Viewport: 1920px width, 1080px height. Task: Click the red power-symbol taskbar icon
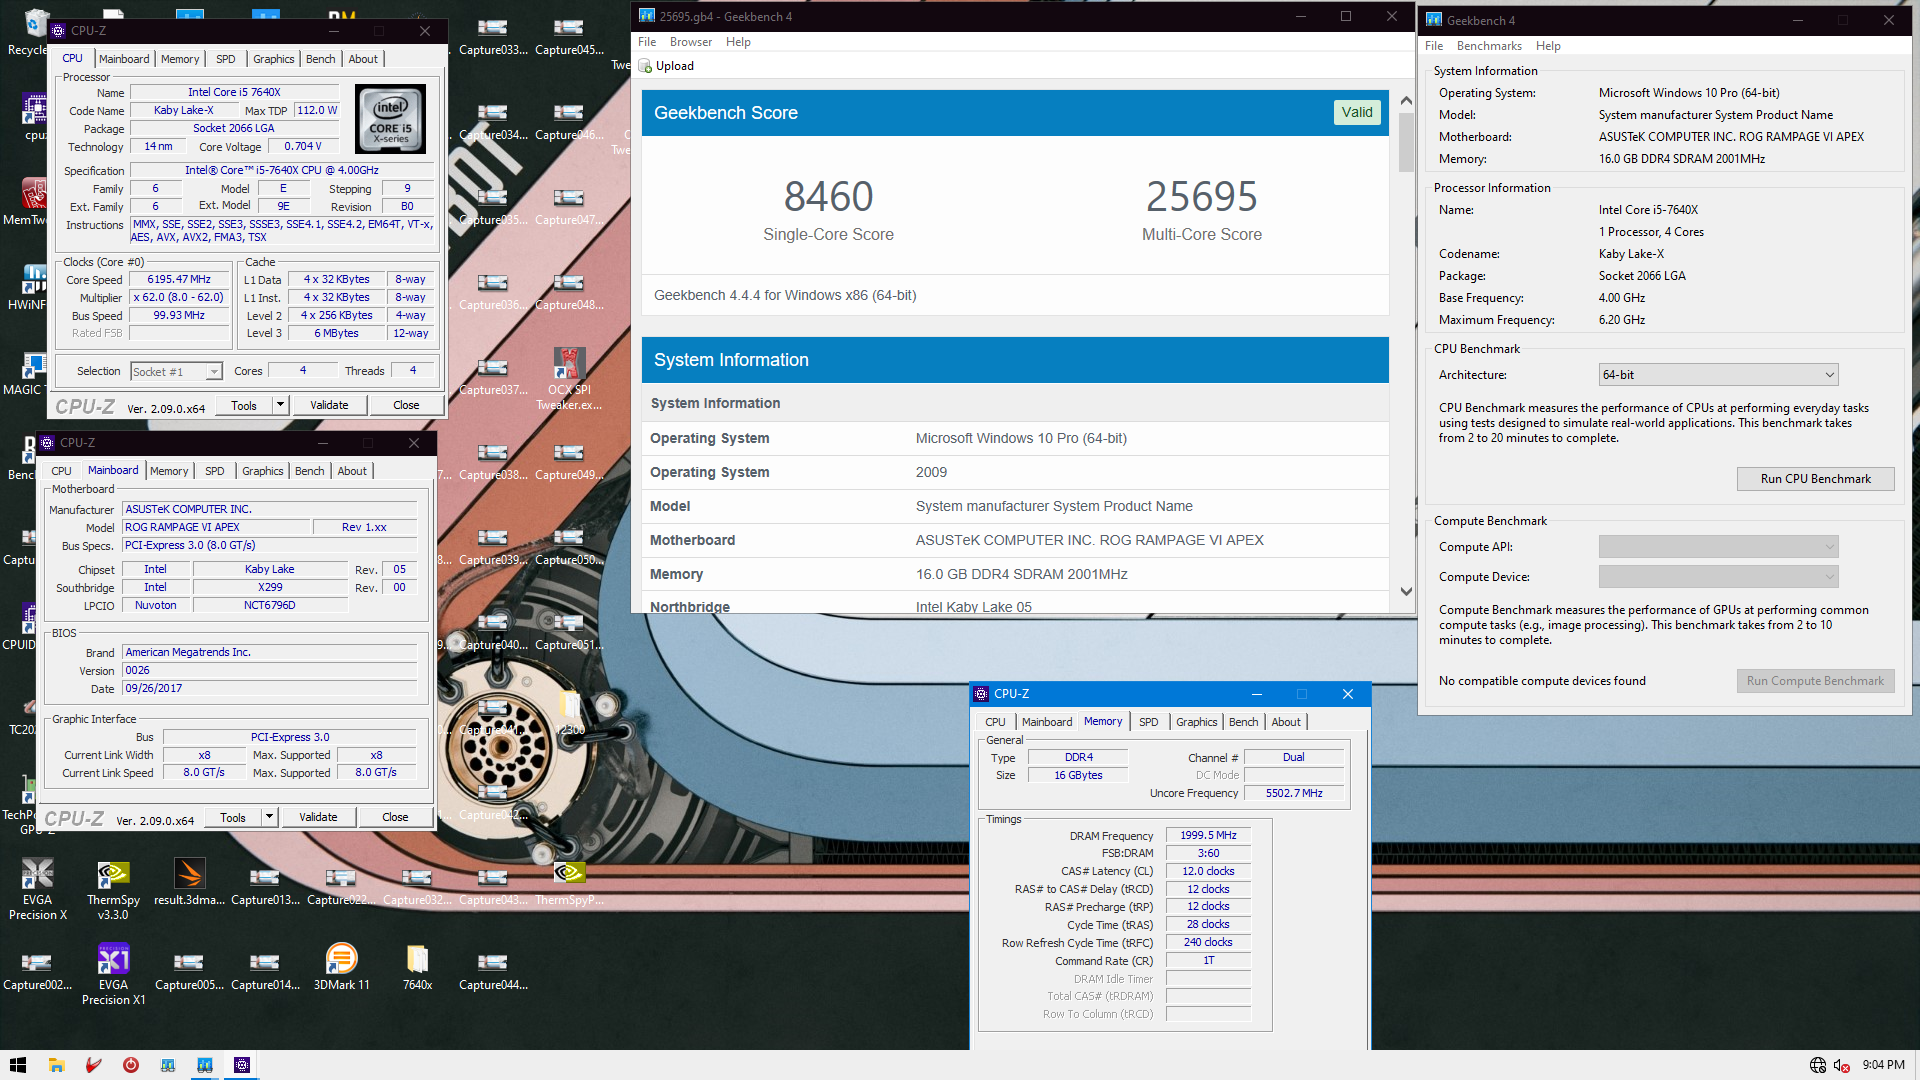(x=130, y=1065)
